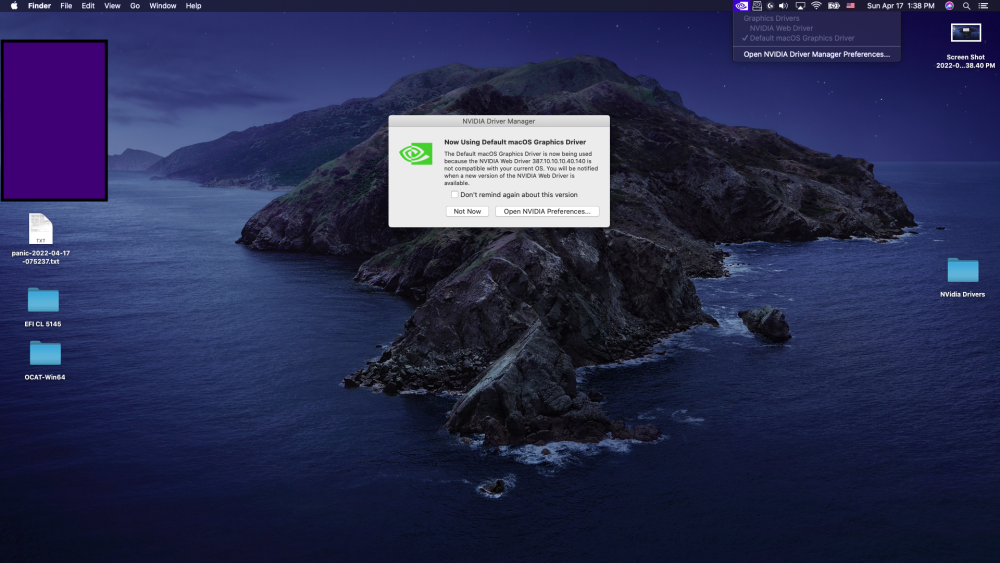Select the EFI CL 5145 folder
The image size is (1000, 563).
[43, 300]
